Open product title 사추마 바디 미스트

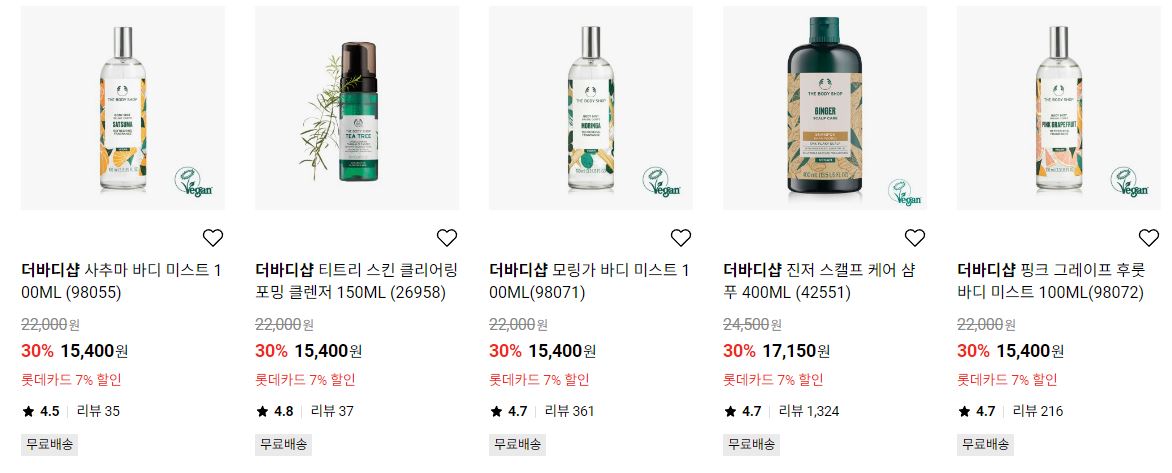coord(121,282)
